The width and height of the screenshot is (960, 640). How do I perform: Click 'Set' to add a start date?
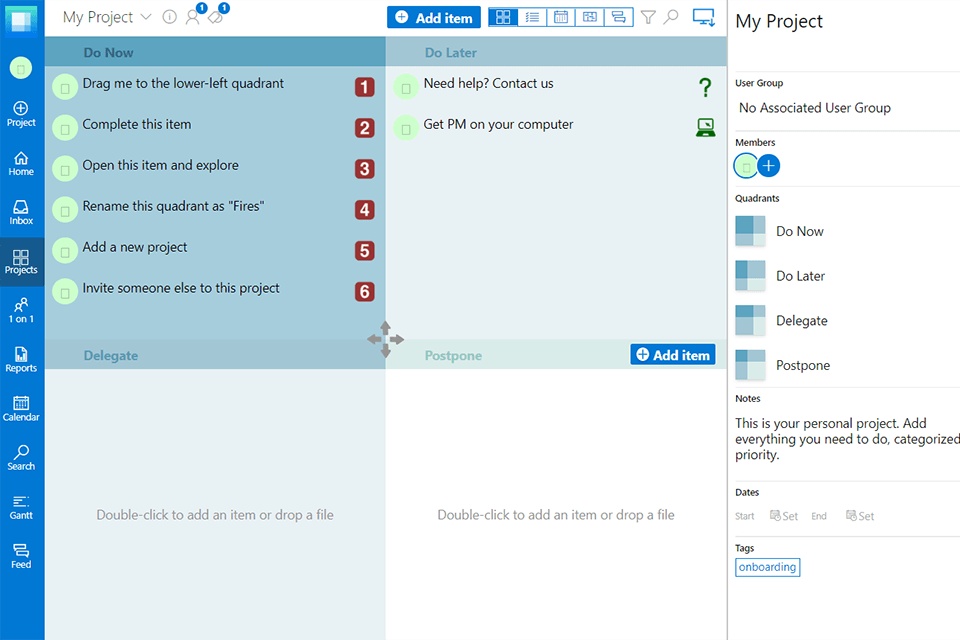click(x=784, y=515)
